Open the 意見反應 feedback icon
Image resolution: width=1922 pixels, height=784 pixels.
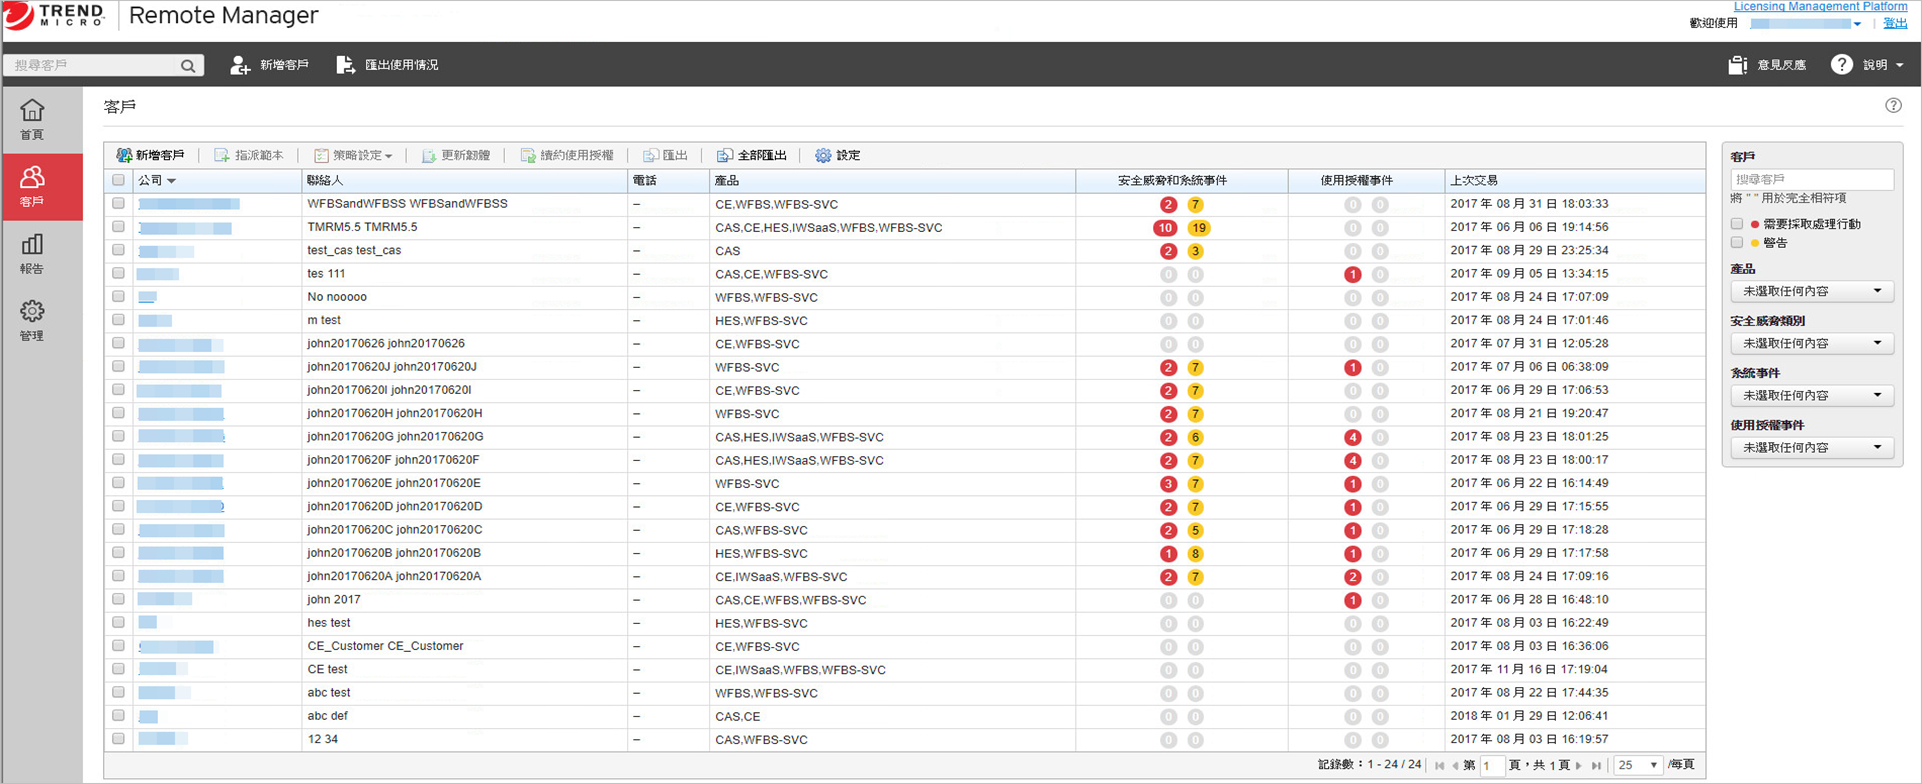pyautogui.click(x=1738, y=65)
